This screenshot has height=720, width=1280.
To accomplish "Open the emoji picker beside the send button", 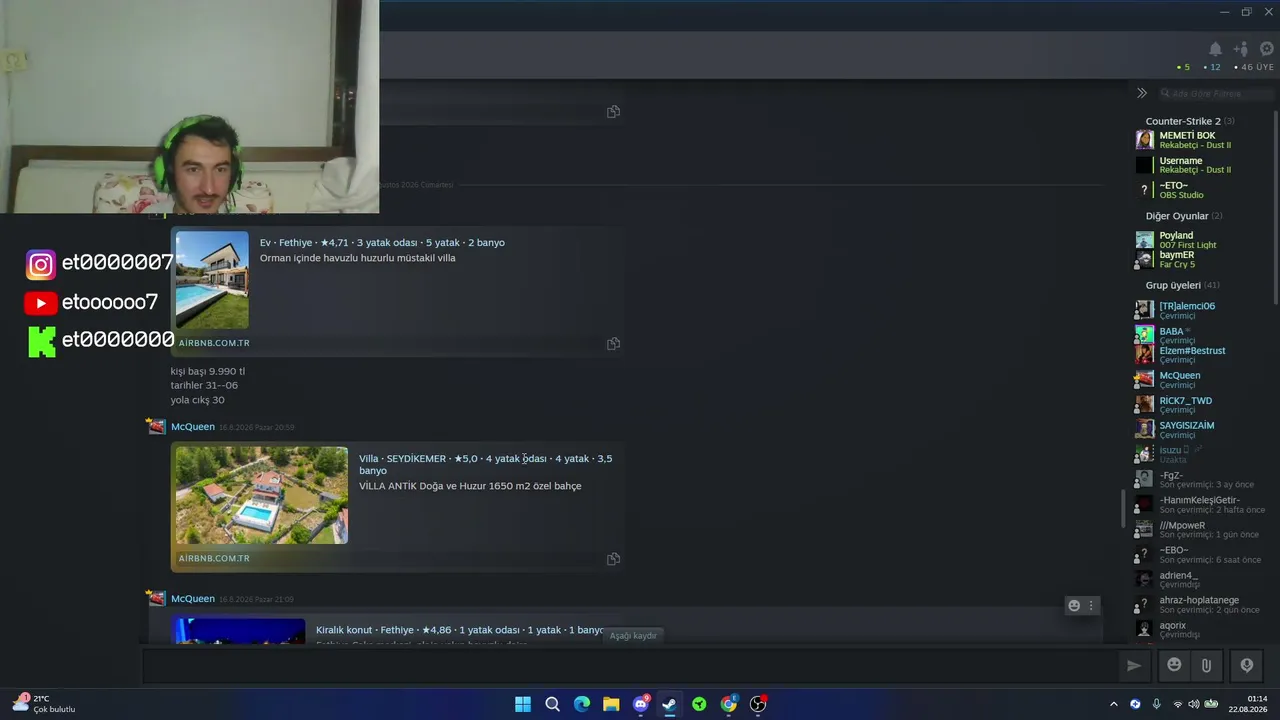I will [1175, 665].
